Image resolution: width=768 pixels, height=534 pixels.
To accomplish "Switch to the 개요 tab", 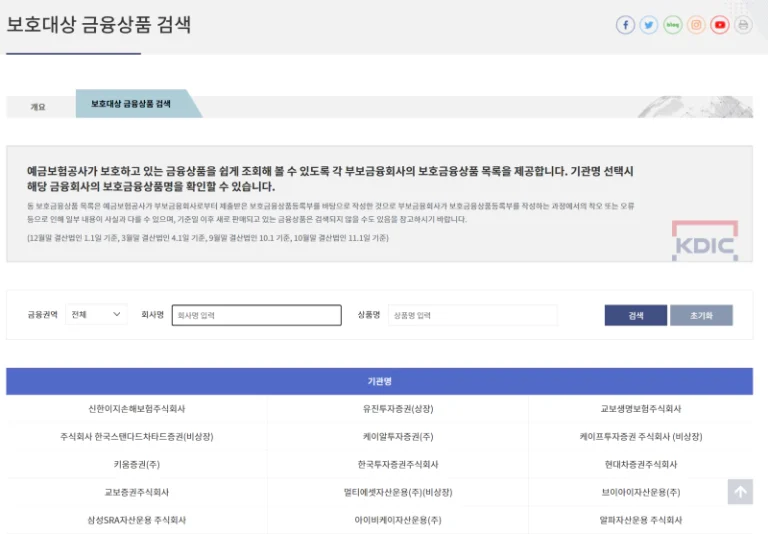I will tap(38, 106).
